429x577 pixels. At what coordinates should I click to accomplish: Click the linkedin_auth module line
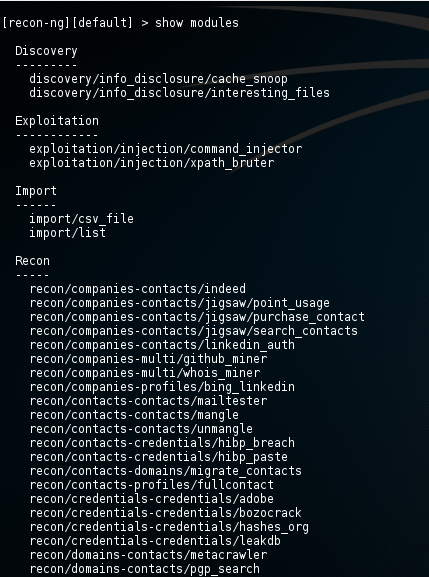point(162,344)
